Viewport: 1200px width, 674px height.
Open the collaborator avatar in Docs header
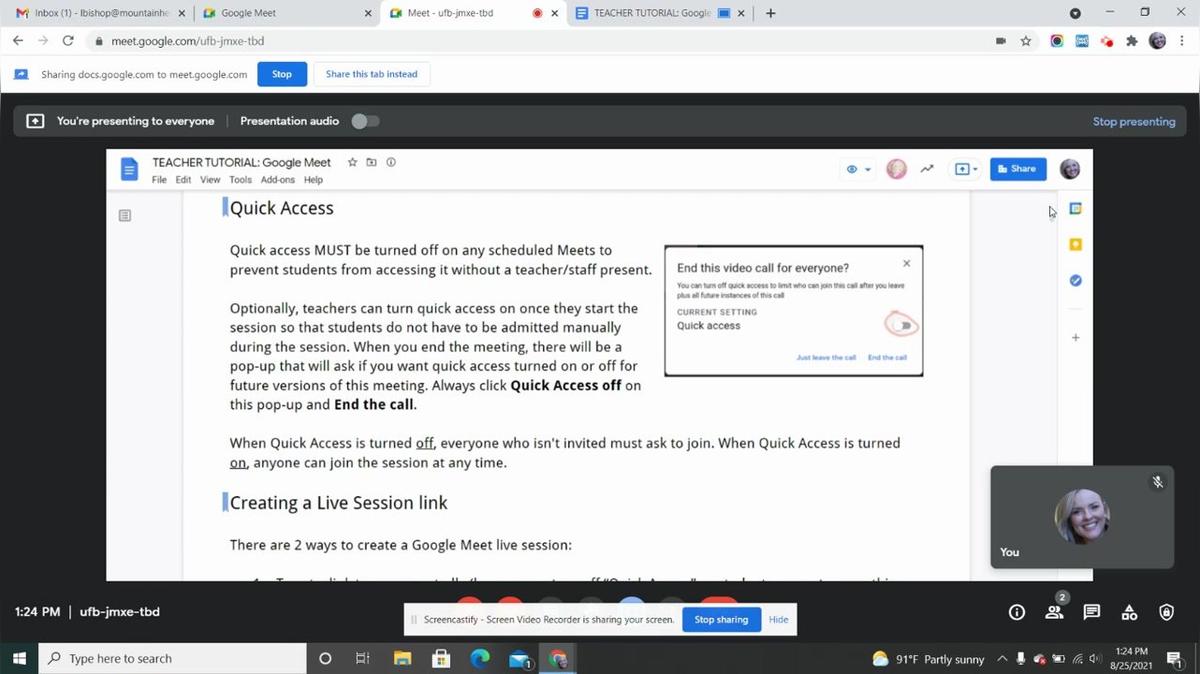(897, 169)
